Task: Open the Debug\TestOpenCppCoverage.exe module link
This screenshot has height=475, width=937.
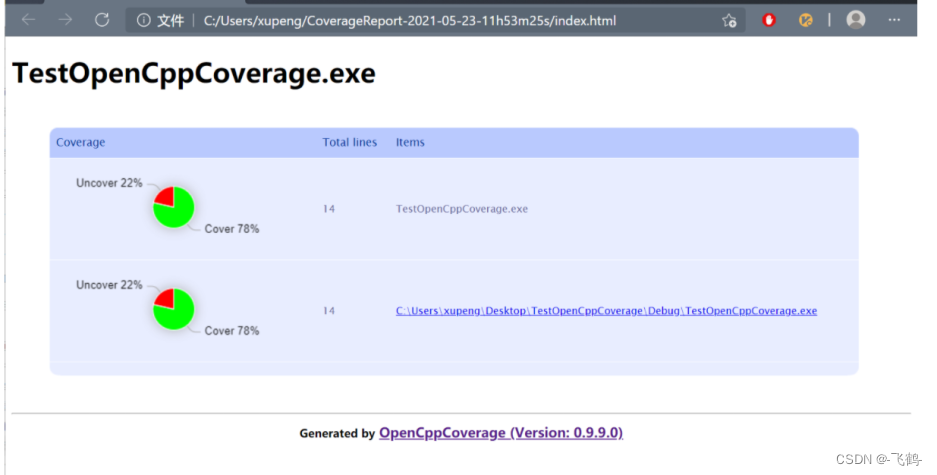Action: (x=606, y=311)
